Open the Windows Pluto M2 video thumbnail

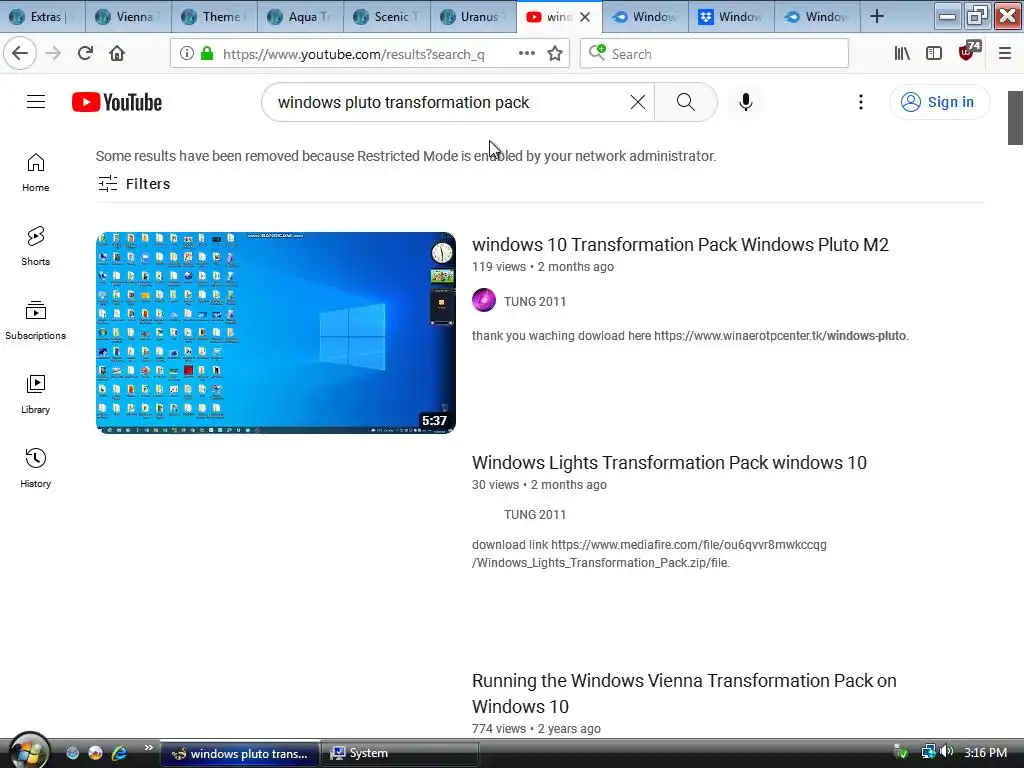click(x=276, y=332)
